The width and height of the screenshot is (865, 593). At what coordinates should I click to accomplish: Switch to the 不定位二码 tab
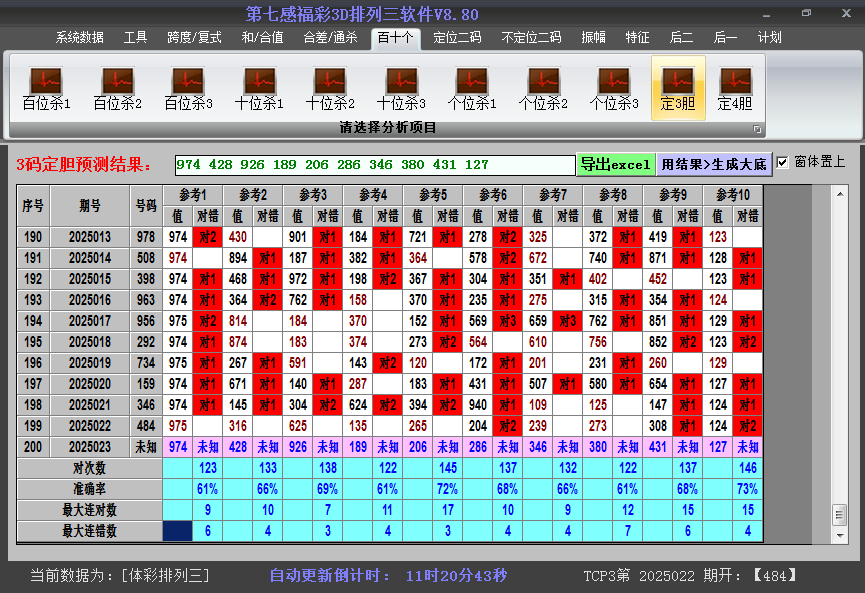[531, 38]
